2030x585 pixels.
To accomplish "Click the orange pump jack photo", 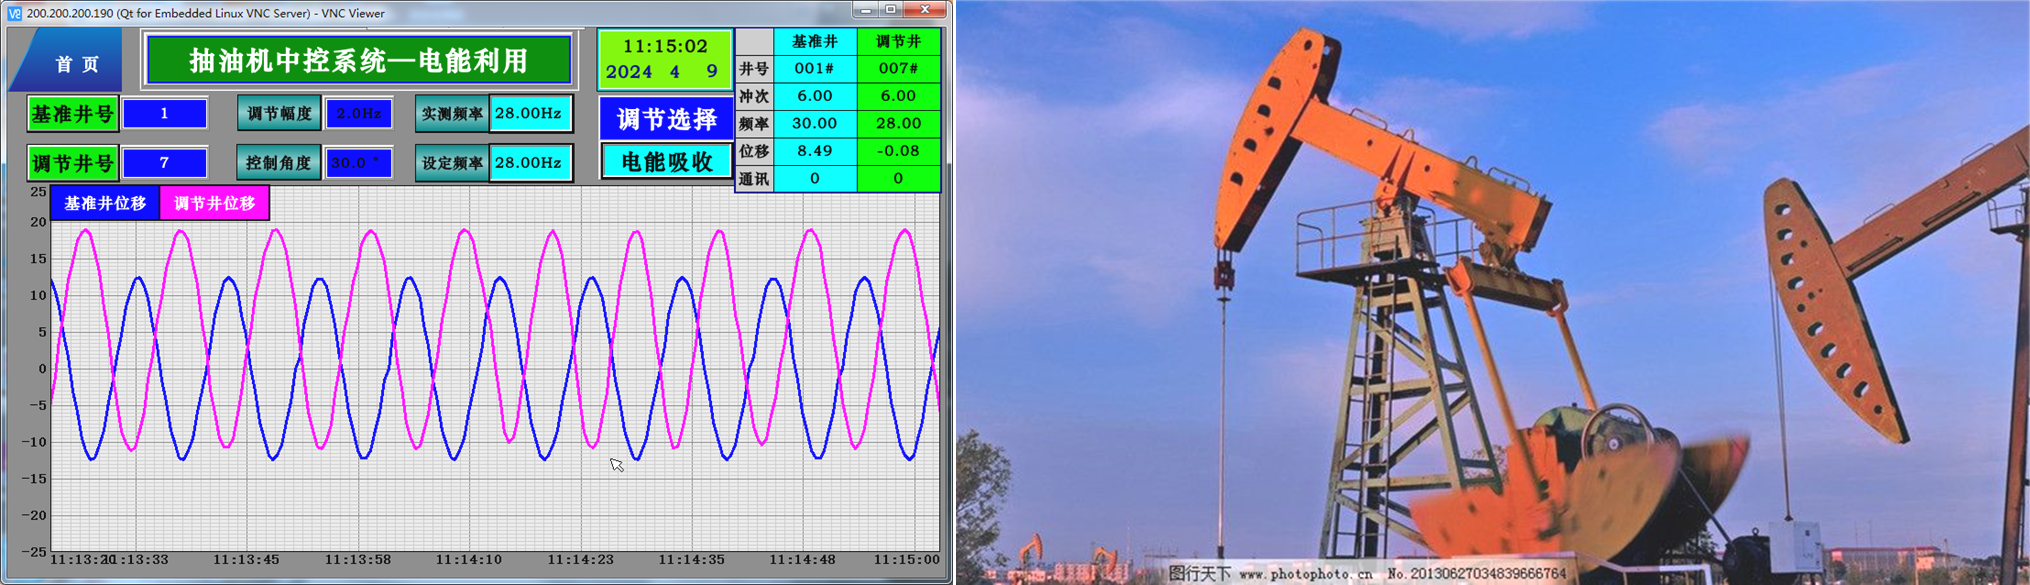I will click(x=1493, y=292).
